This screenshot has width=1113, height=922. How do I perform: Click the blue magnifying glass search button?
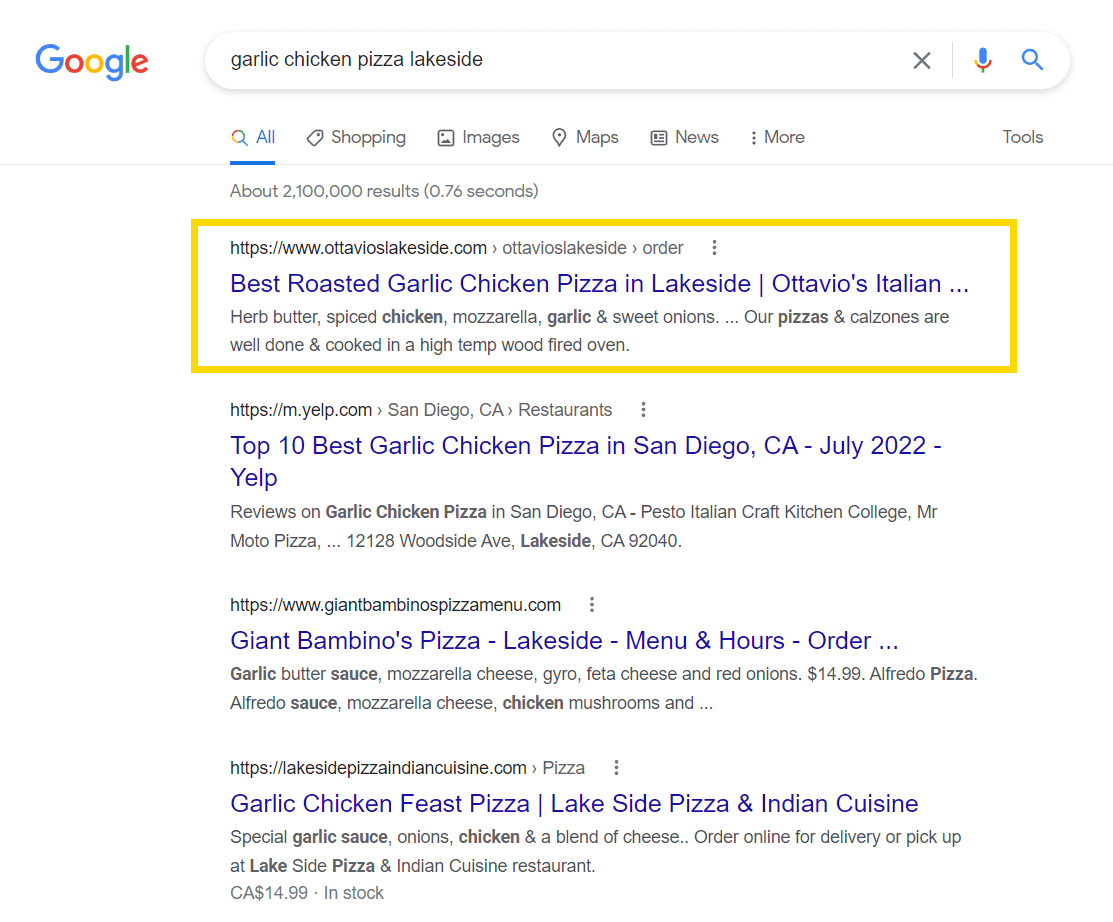(x=1032, y=60)
